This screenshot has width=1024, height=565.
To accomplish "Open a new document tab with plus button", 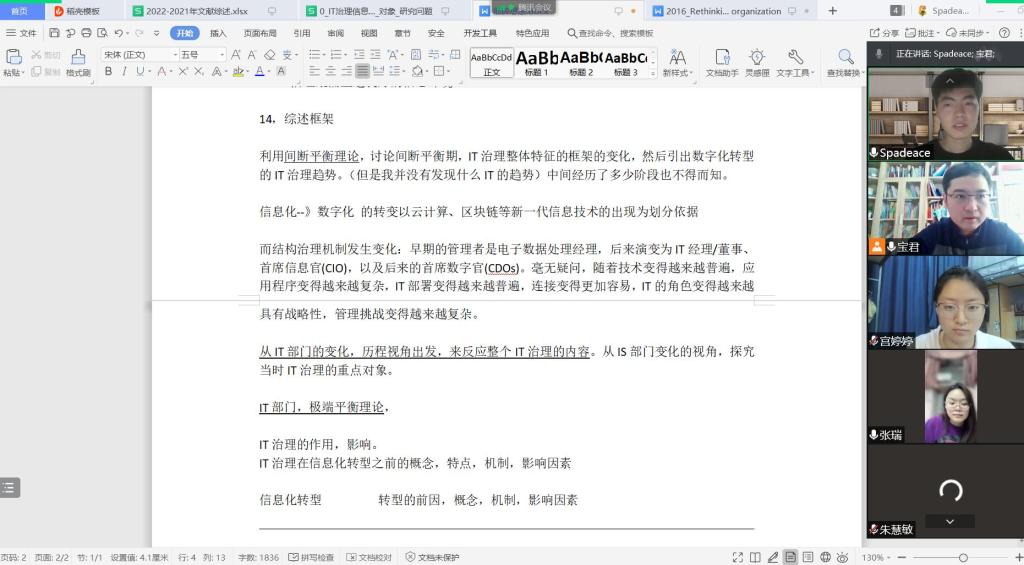I will 833,10.
